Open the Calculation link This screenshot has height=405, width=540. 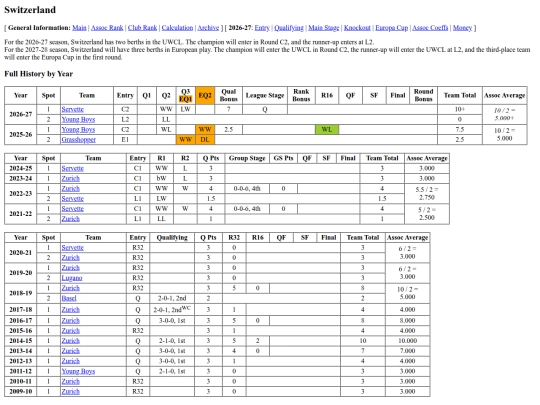[x=177, y=28]
